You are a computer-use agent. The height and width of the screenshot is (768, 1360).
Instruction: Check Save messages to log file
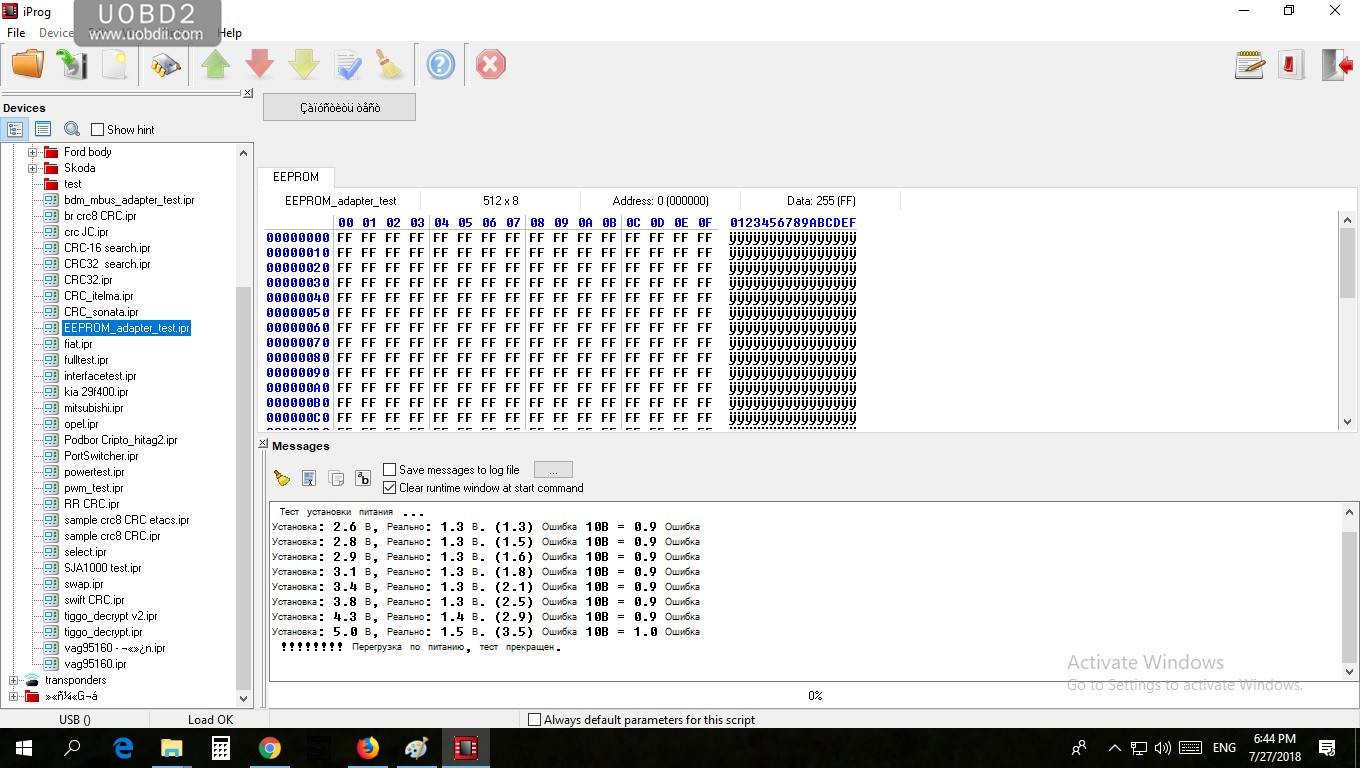(390, 470)
